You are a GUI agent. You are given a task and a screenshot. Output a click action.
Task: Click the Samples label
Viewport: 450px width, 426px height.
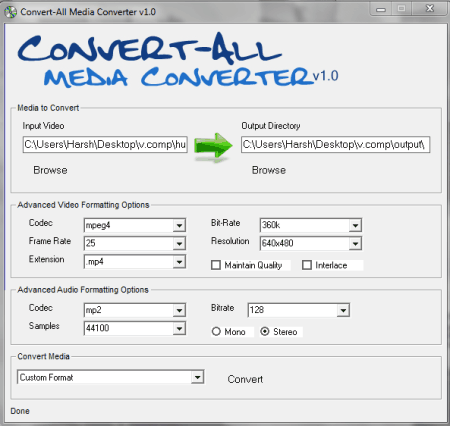44,326
